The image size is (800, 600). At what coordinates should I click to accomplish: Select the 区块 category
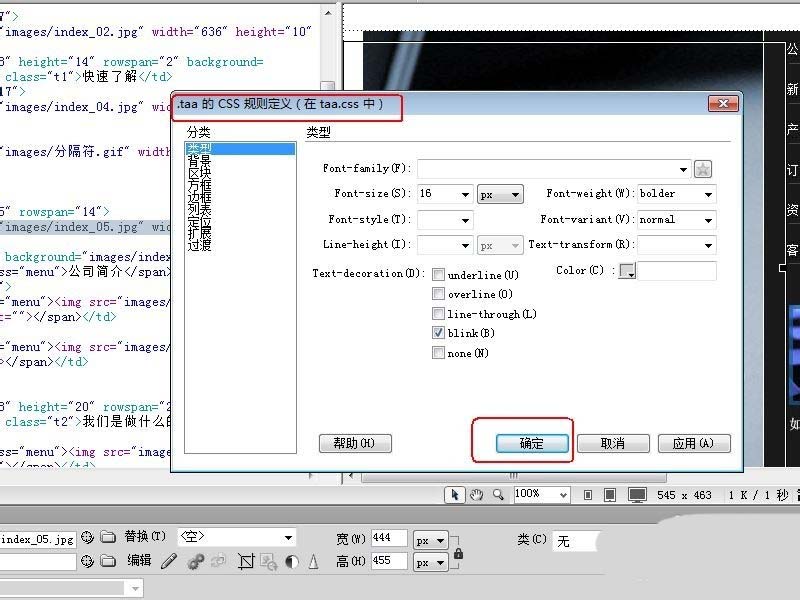coord(199,173)
